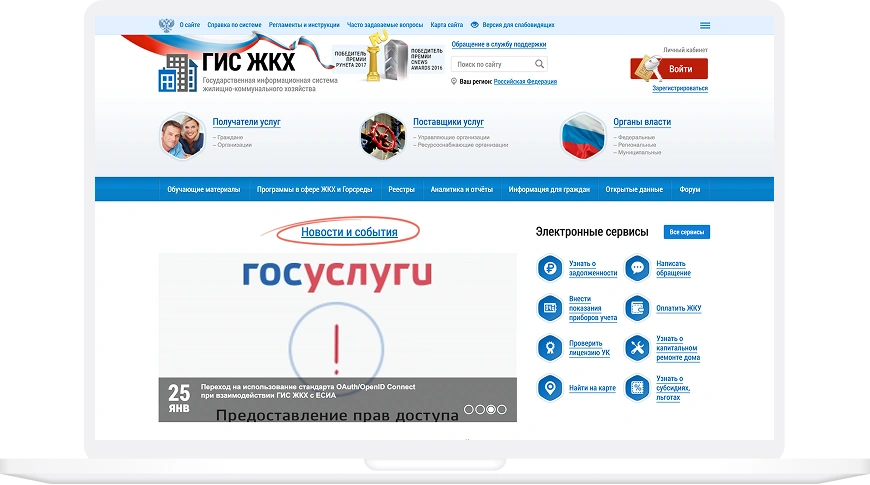Click 'Обращение в службу поддержки' link
The height and width of the screenshot is (485, 870).
pyautogui.click(x=499, y=44)
